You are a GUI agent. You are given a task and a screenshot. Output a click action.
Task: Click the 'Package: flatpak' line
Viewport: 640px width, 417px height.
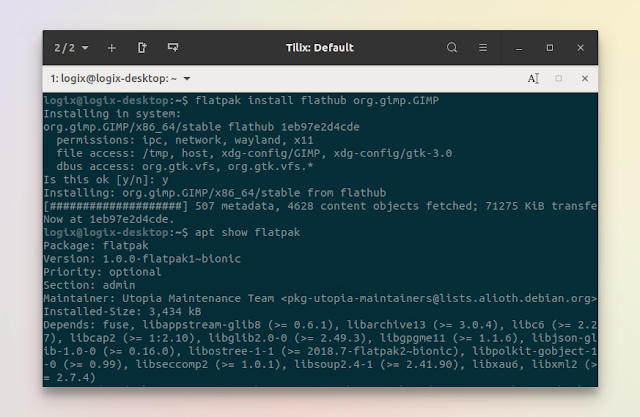96,245
